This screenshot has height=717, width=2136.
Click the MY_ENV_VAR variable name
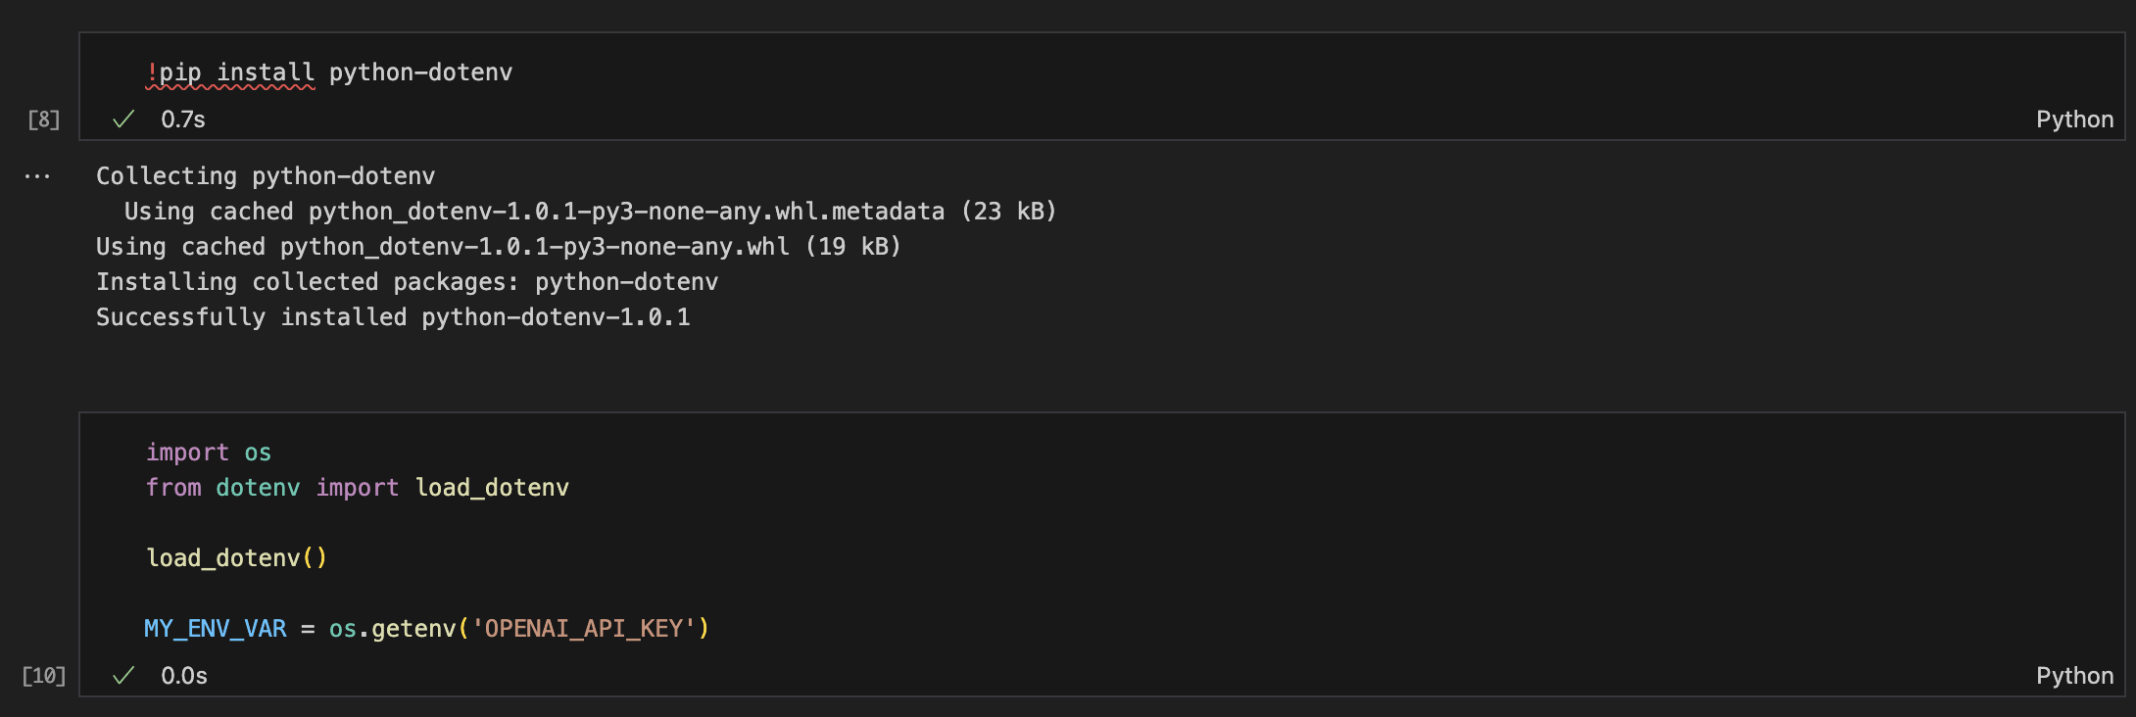[215, 629]
